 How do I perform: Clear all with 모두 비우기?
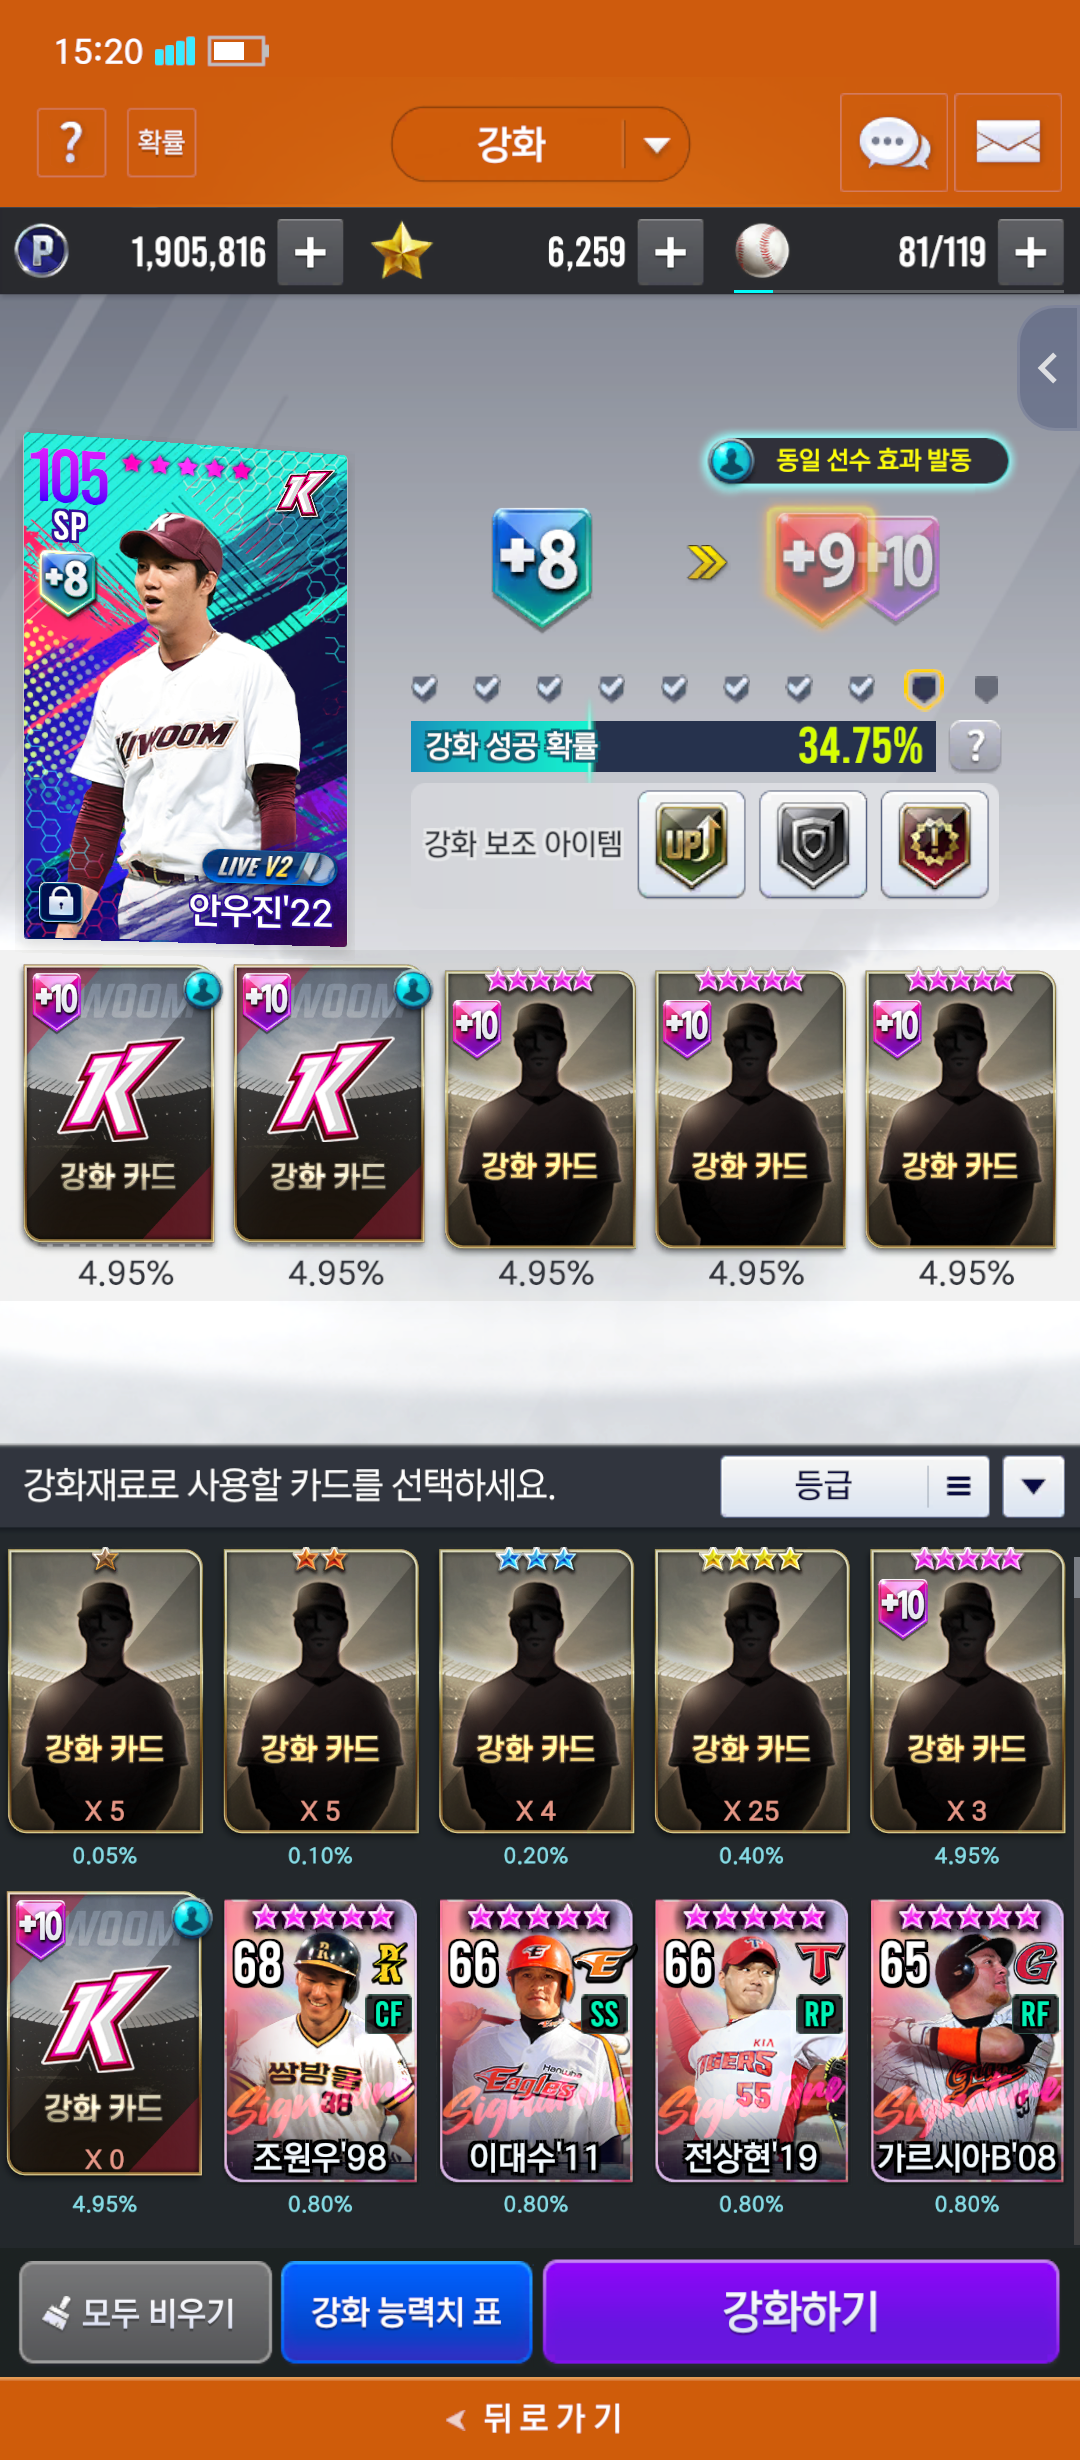[145, 2311]
